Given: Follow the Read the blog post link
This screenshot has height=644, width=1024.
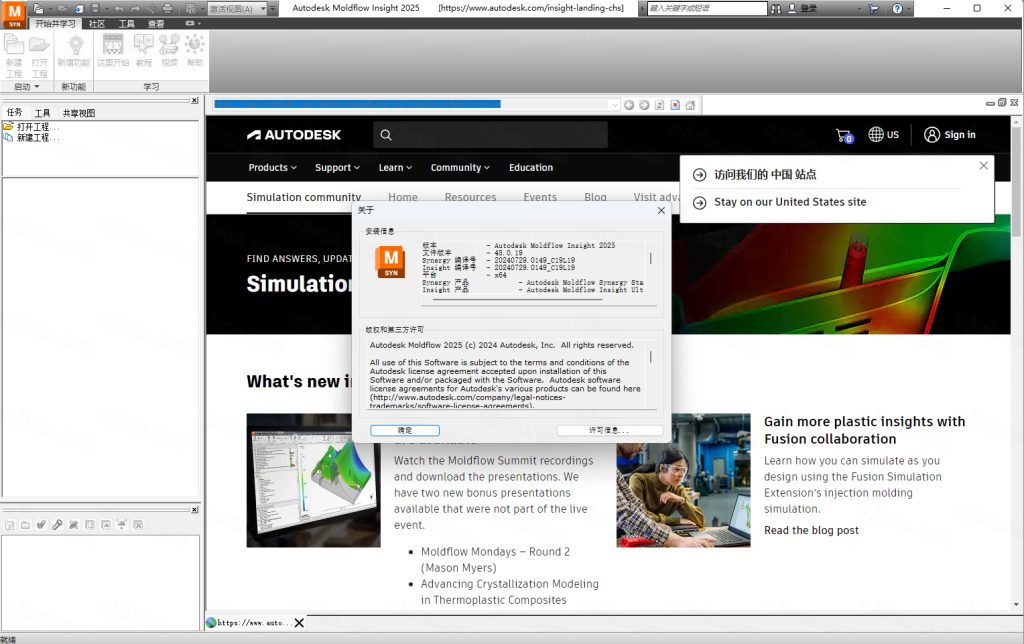Looking at the screenshot, I should 811,530.
